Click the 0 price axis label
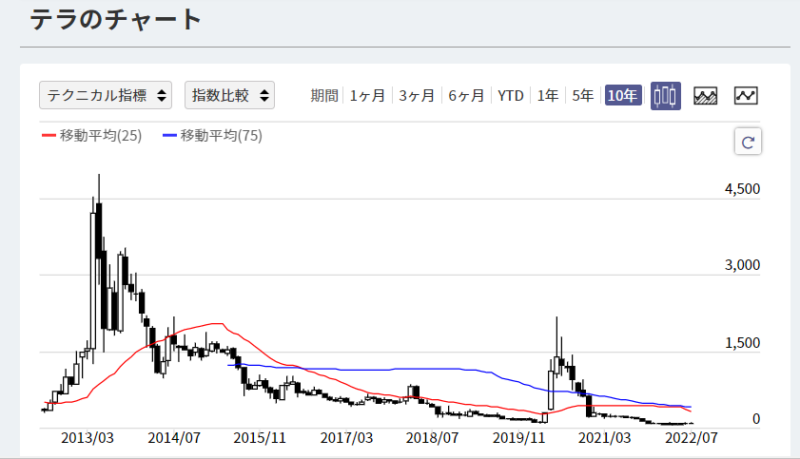This screenshot has height=459, width=800. click(756, 419)
